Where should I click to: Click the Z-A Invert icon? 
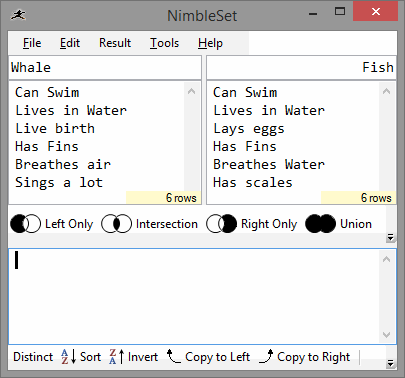coord(117,357)
